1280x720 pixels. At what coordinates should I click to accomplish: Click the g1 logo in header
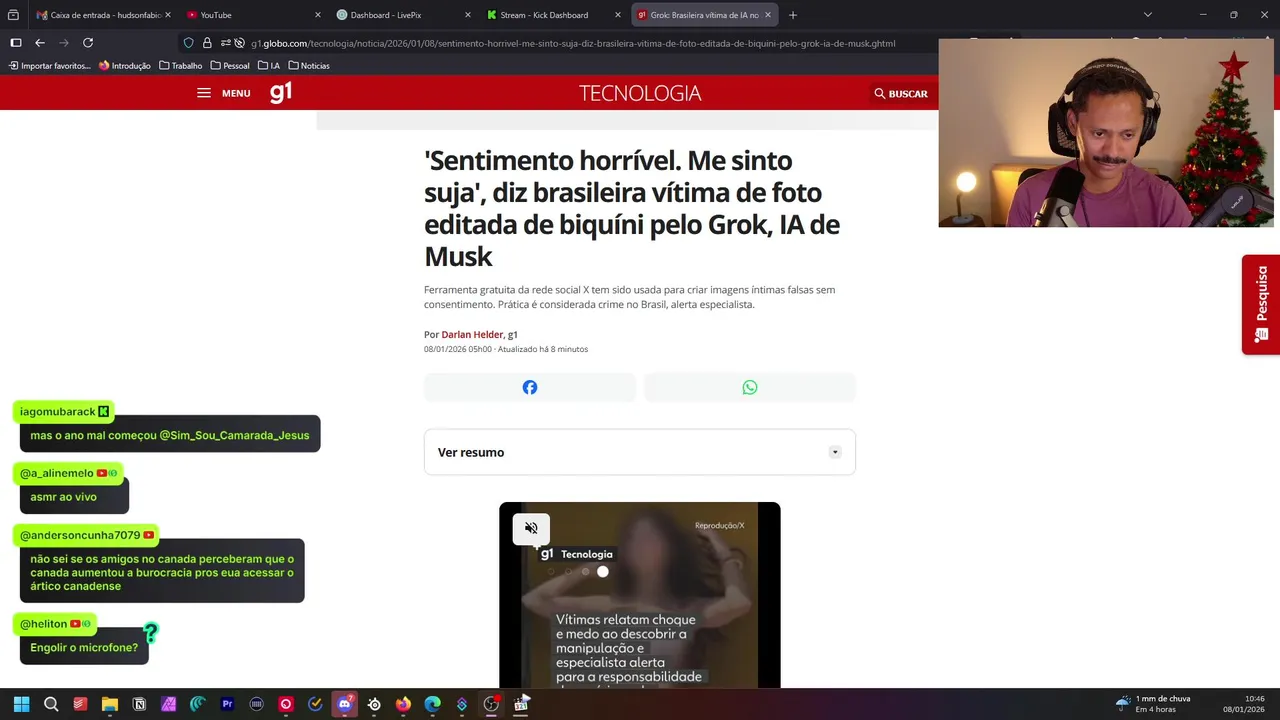pyautogui.click(x=281, y=92)
